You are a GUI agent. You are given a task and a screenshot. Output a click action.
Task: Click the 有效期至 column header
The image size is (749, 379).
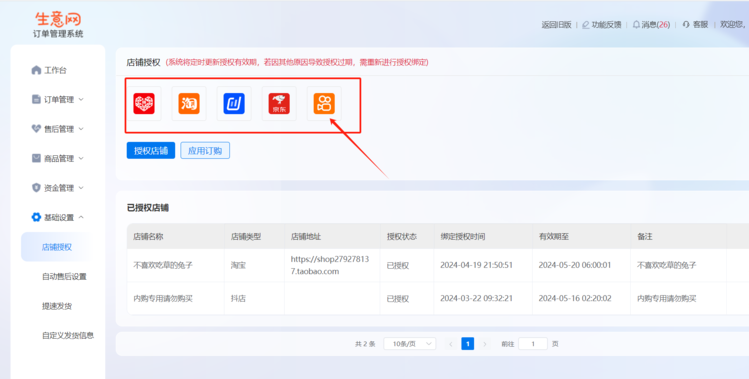tap(554, 237)
